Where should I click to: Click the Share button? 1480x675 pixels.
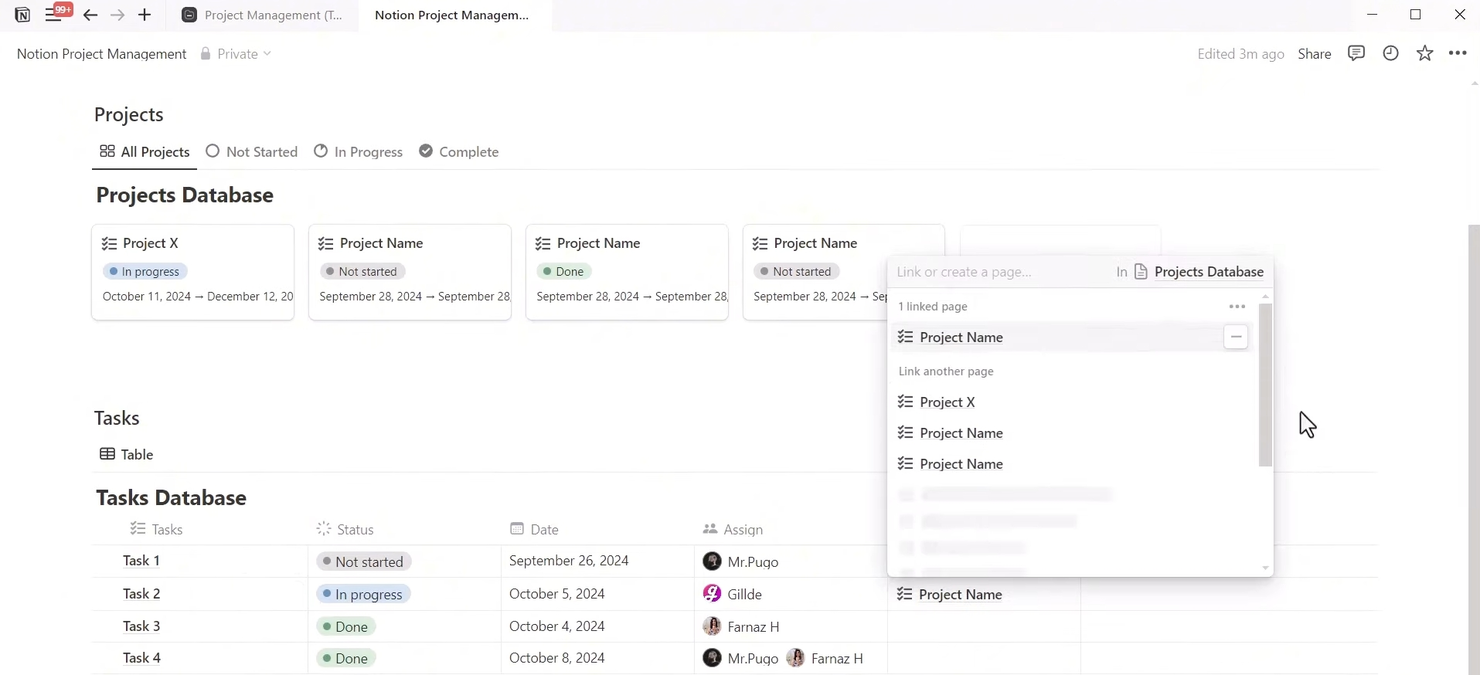(x=1314, y=53)
